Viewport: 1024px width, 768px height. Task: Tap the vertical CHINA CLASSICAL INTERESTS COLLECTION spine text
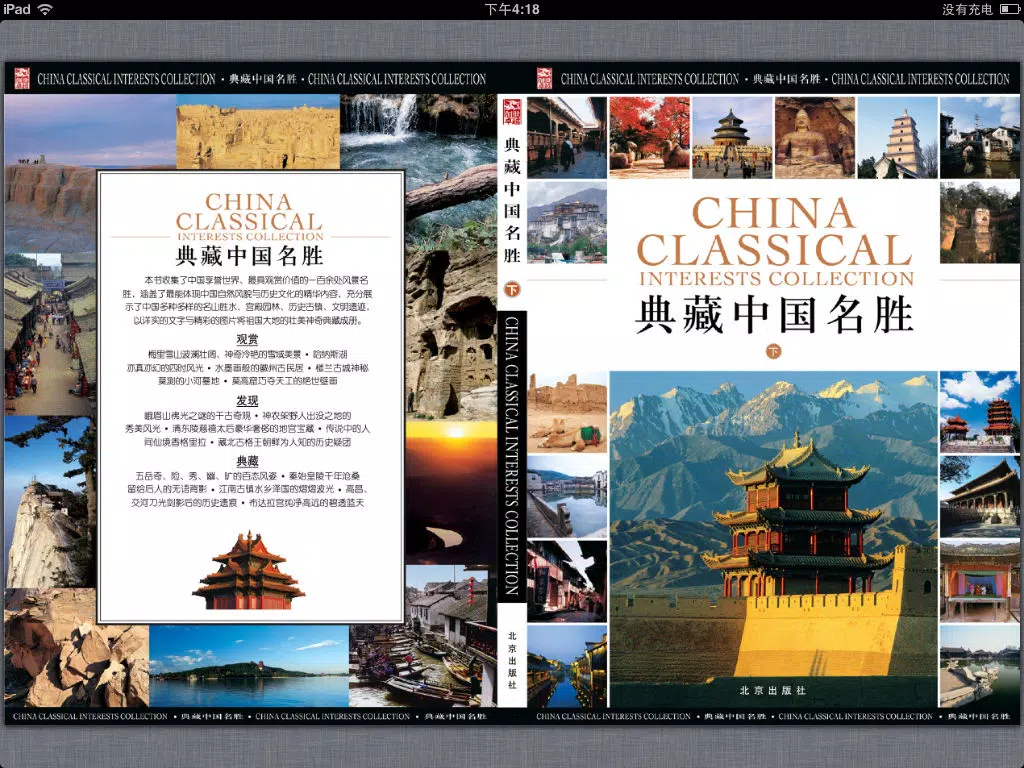tap(512, 455)
